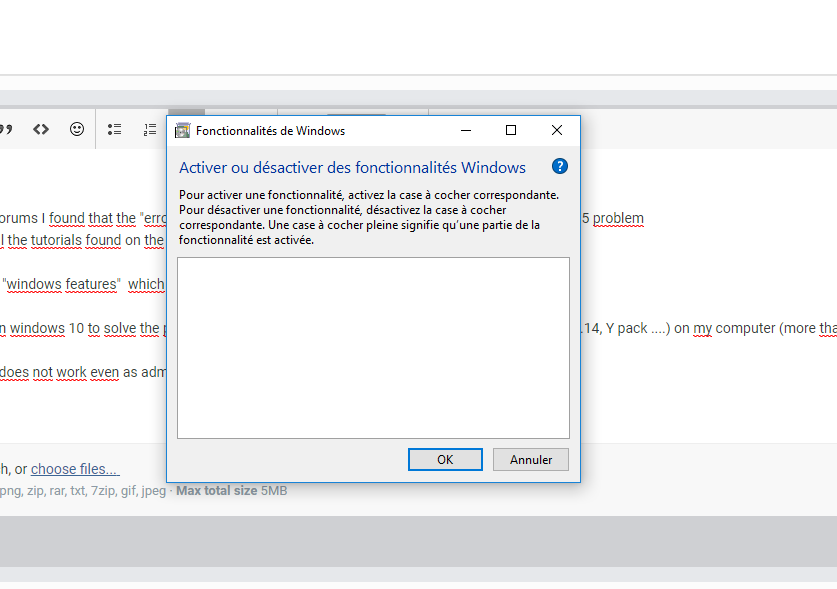Click the Annuler button

[x=531, y=460]
